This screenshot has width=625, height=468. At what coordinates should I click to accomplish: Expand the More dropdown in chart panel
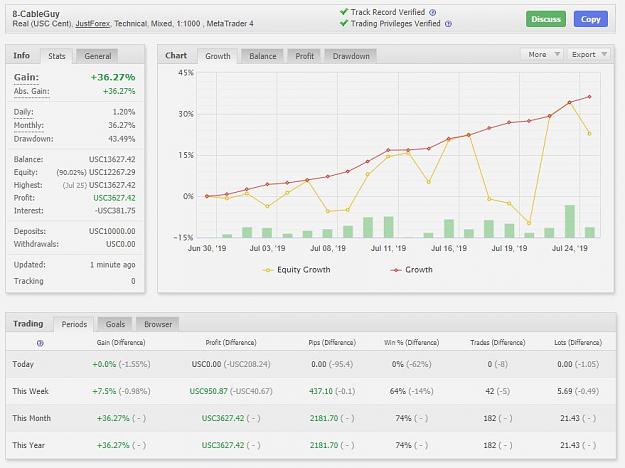click(542, 54)
